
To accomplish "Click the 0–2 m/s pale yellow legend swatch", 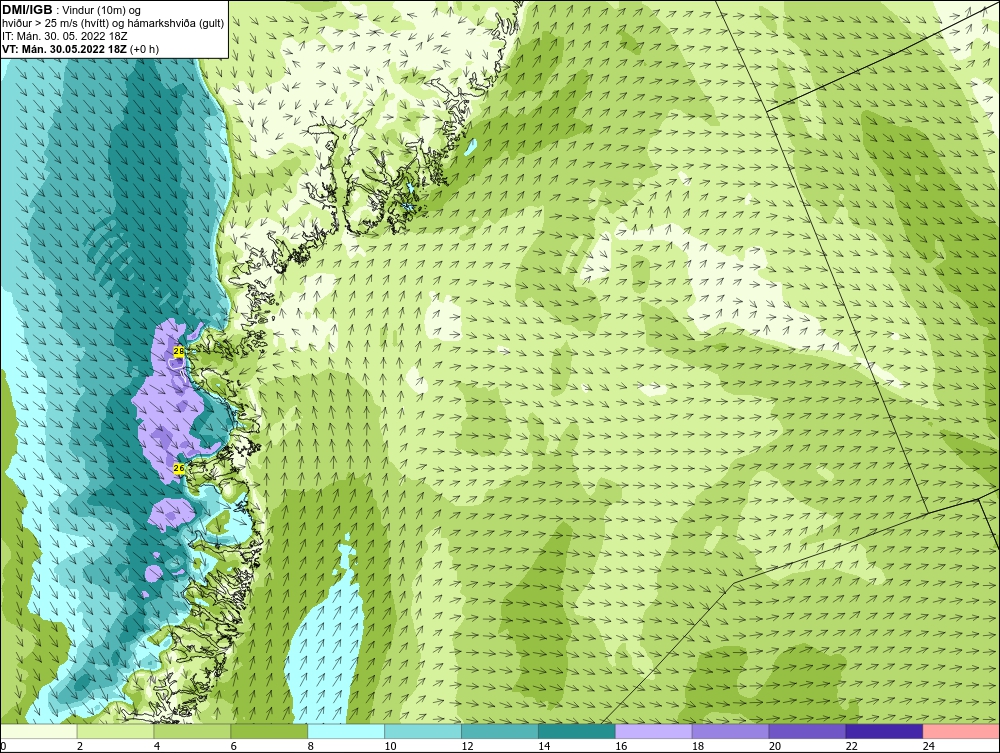I will [39, 731].
